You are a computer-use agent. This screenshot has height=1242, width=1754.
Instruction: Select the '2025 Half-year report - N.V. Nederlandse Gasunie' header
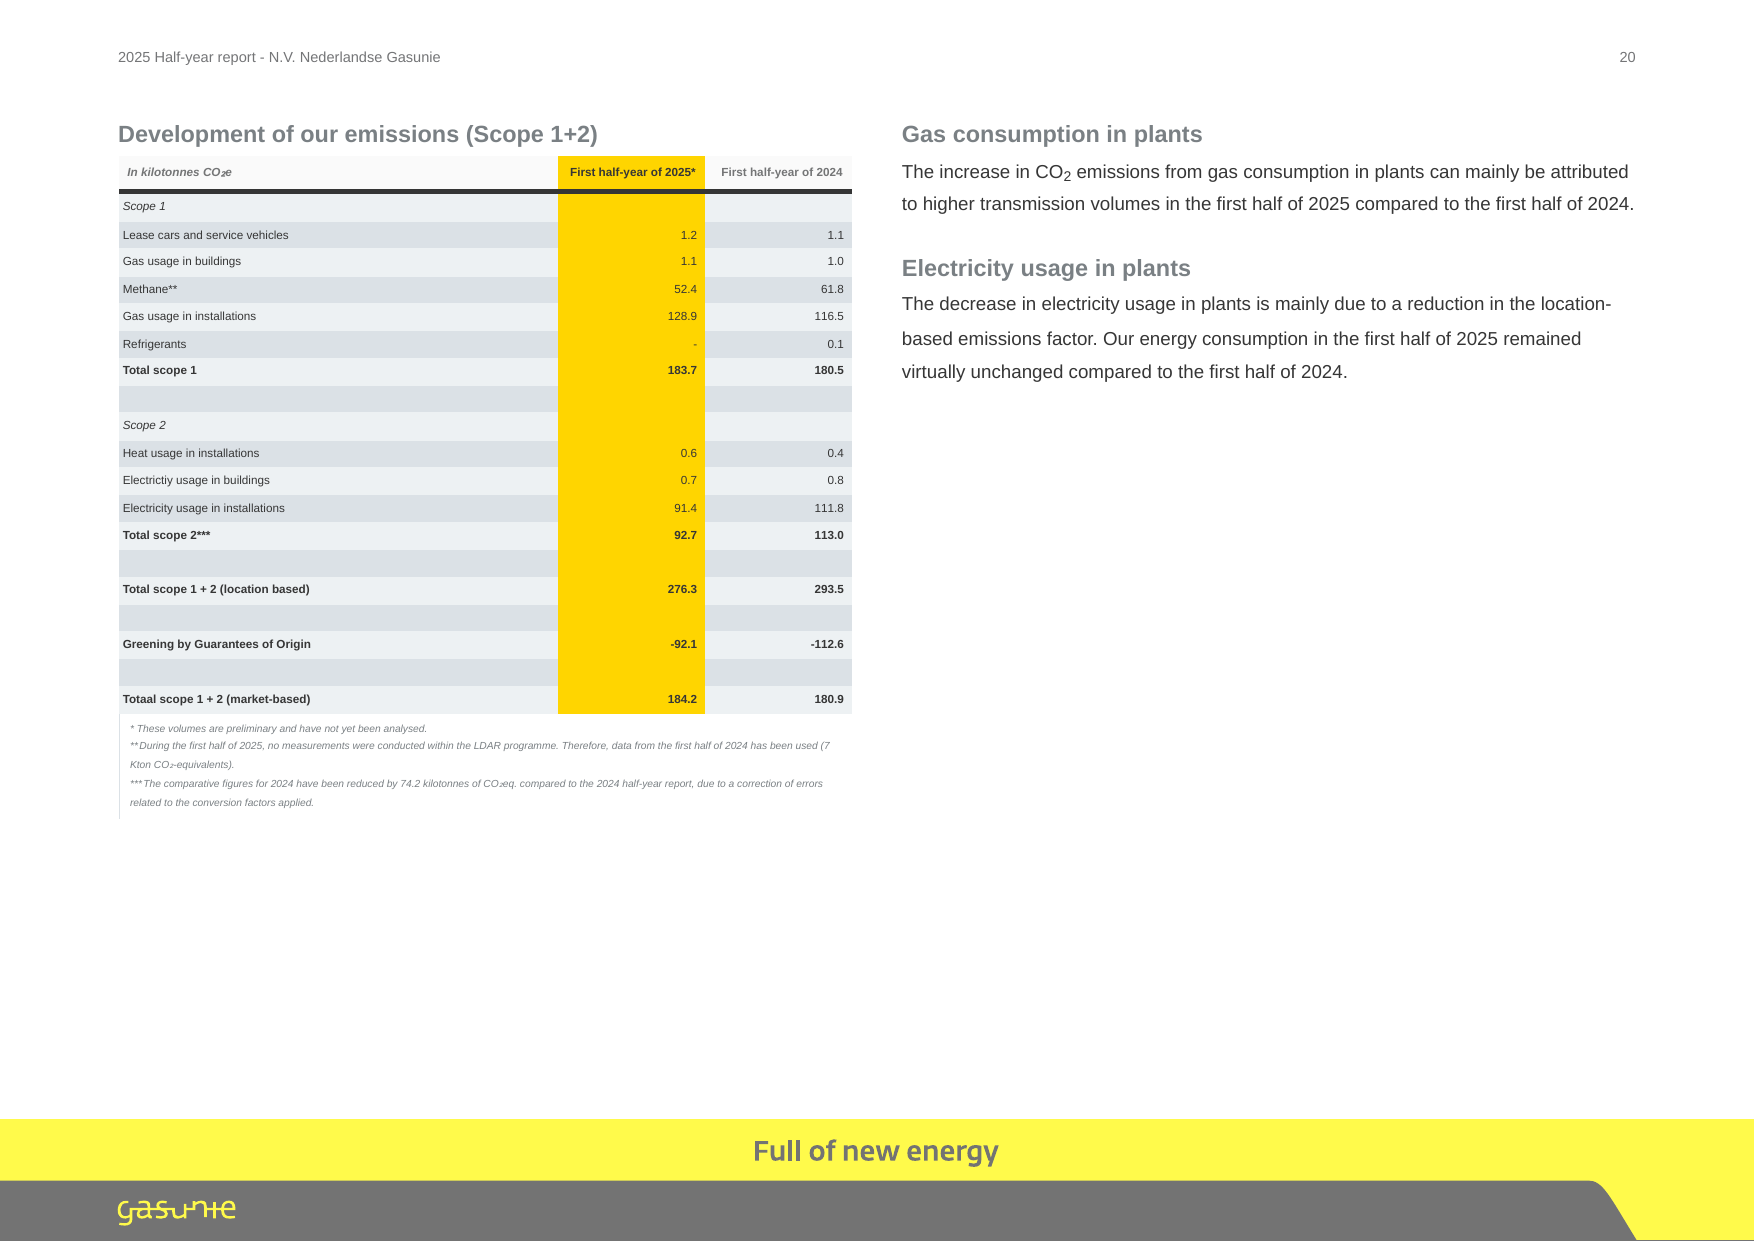(279, 57)
